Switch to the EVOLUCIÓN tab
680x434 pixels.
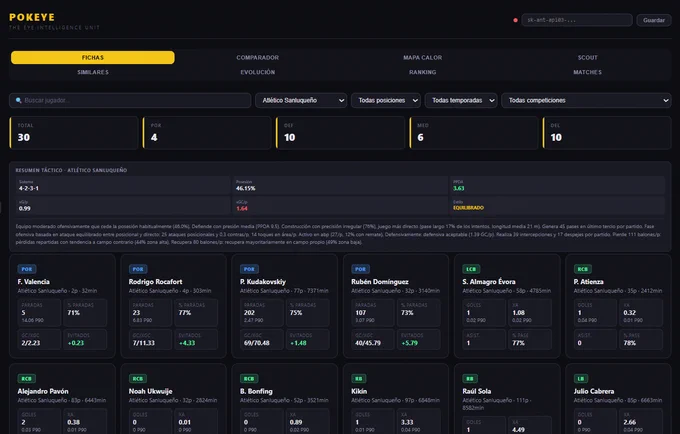[258, 72]
